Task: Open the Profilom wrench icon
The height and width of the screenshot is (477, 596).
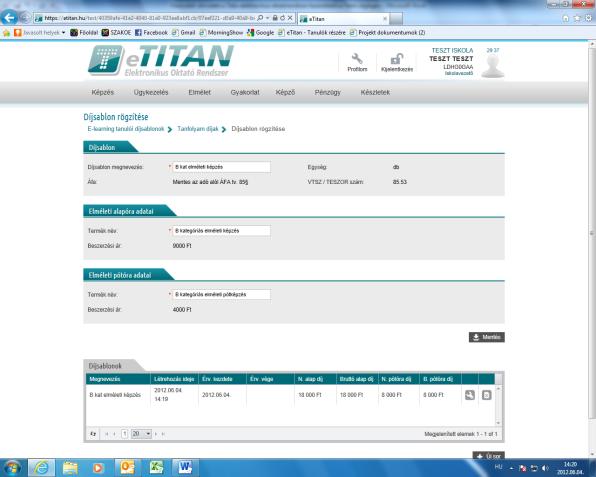Action: coord(357,59)
